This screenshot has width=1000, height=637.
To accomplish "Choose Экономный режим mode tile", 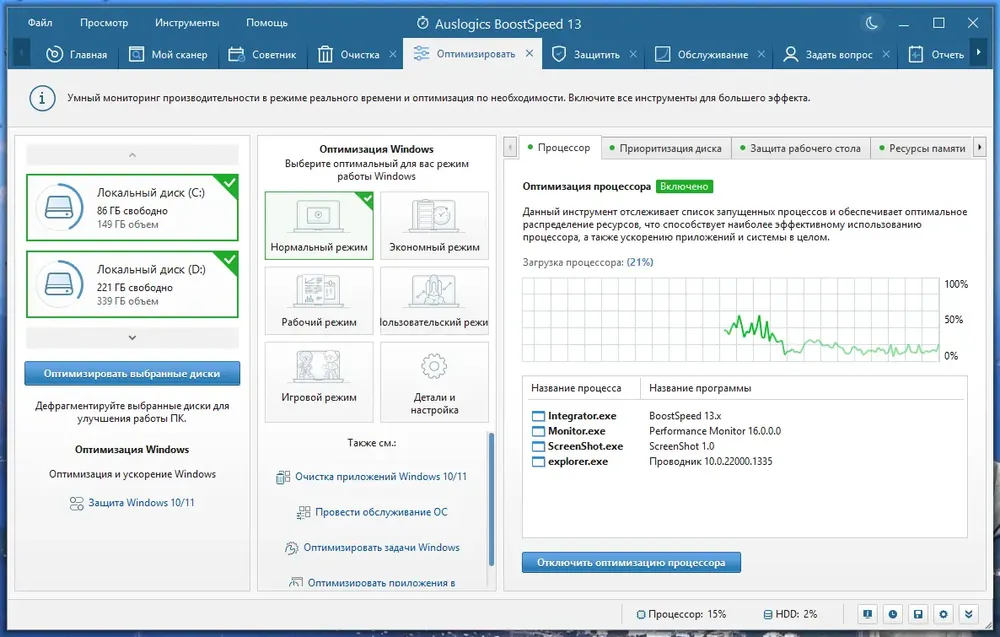I will pyautogui.click(x=434, y=226).
